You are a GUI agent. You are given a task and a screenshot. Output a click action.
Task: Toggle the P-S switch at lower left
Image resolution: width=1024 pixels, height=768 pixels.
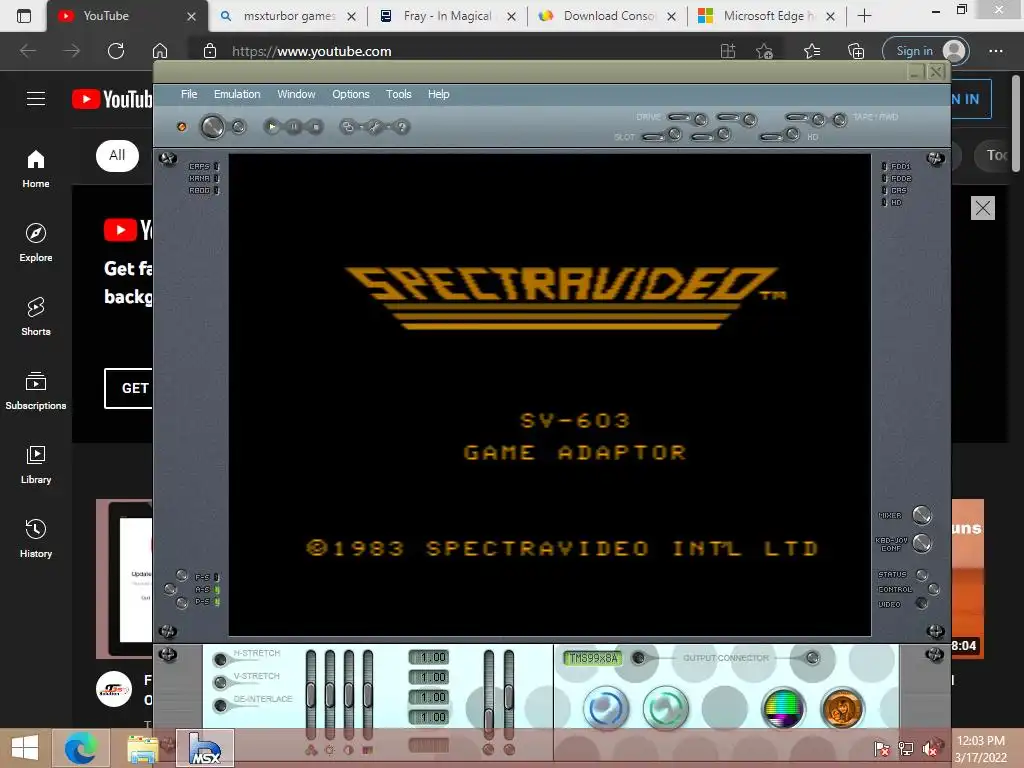tap(182, 575)
